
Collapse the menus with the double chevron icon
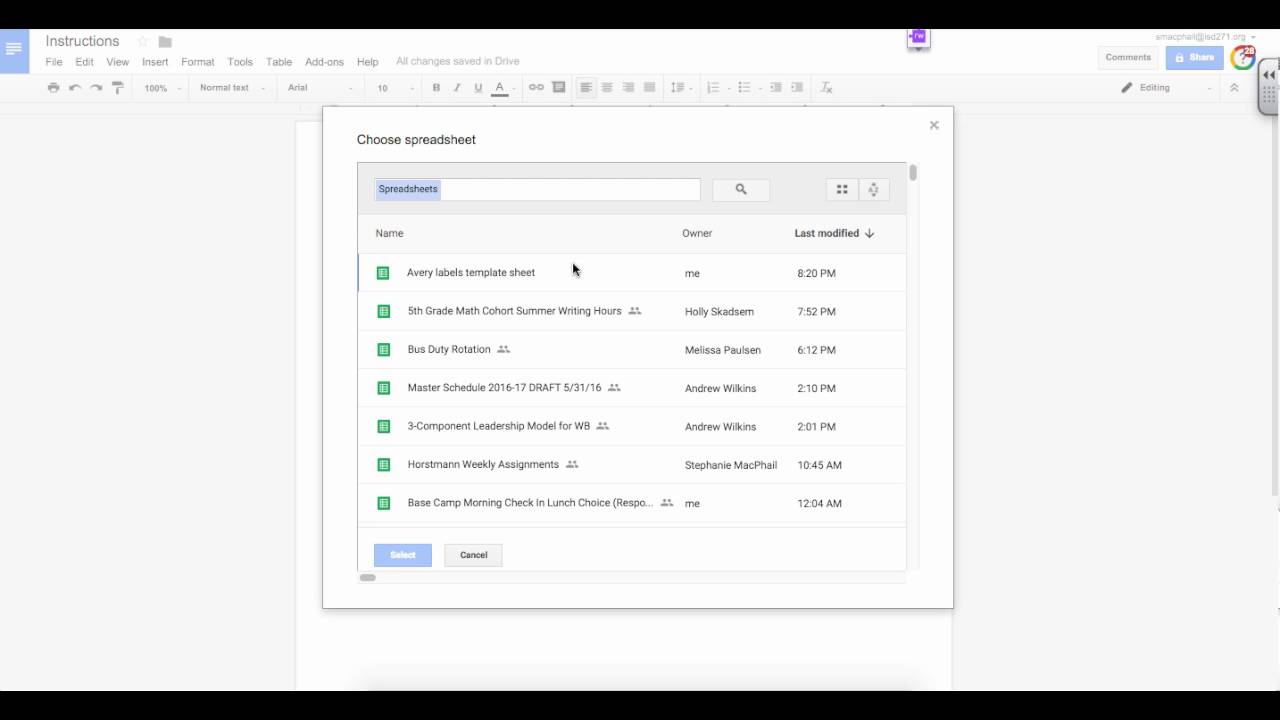click(1234, 88)
